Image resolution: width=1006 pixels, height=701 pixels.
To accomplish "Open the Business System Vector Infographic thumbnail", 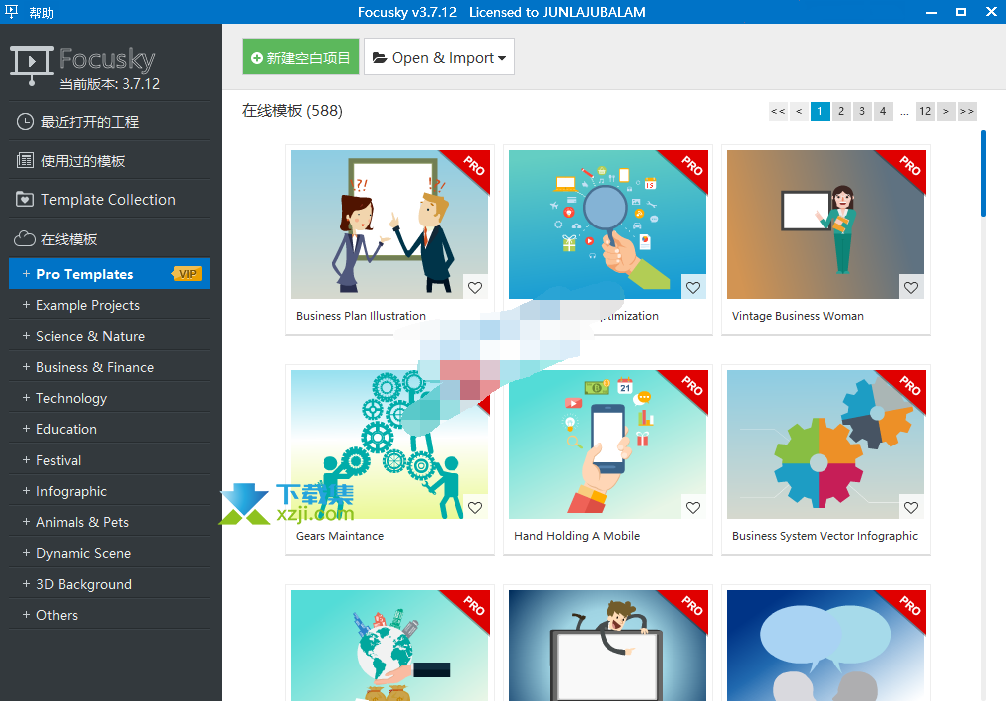I will pos(826,444).
